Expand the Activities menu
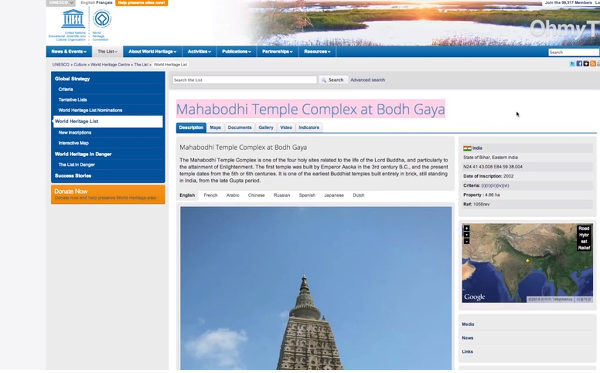This screenshot has height=373, width=600. click(x=199, y=51)
